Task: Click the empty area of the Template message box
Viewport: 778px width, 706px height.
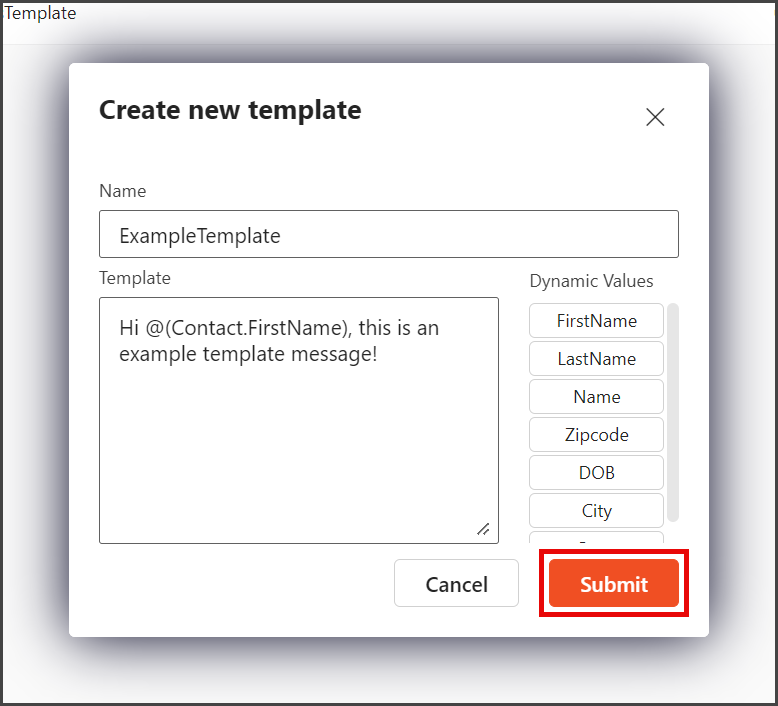Action: (299, 447)
